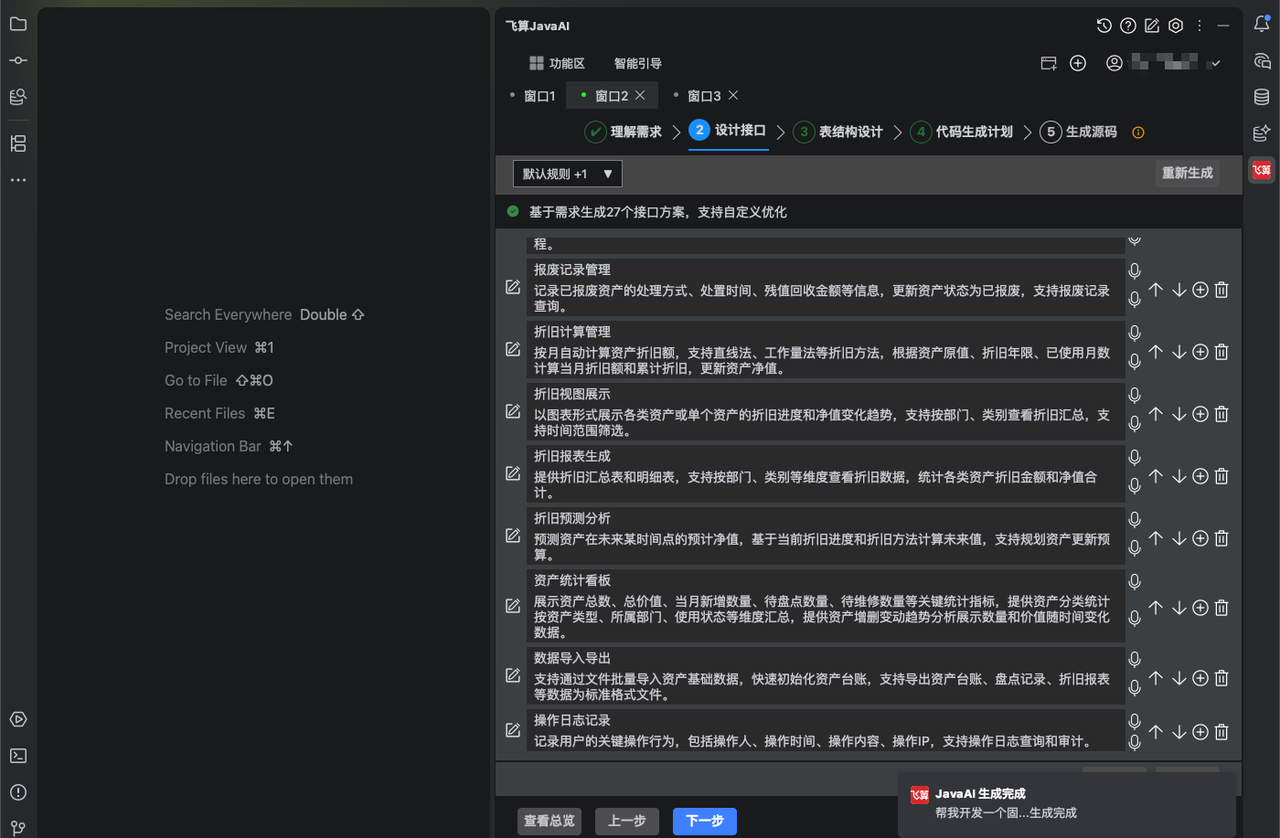Open the Database tool window in right sidebar
Viewport: 1280px width, 838px height.
tap(1262, 97)
